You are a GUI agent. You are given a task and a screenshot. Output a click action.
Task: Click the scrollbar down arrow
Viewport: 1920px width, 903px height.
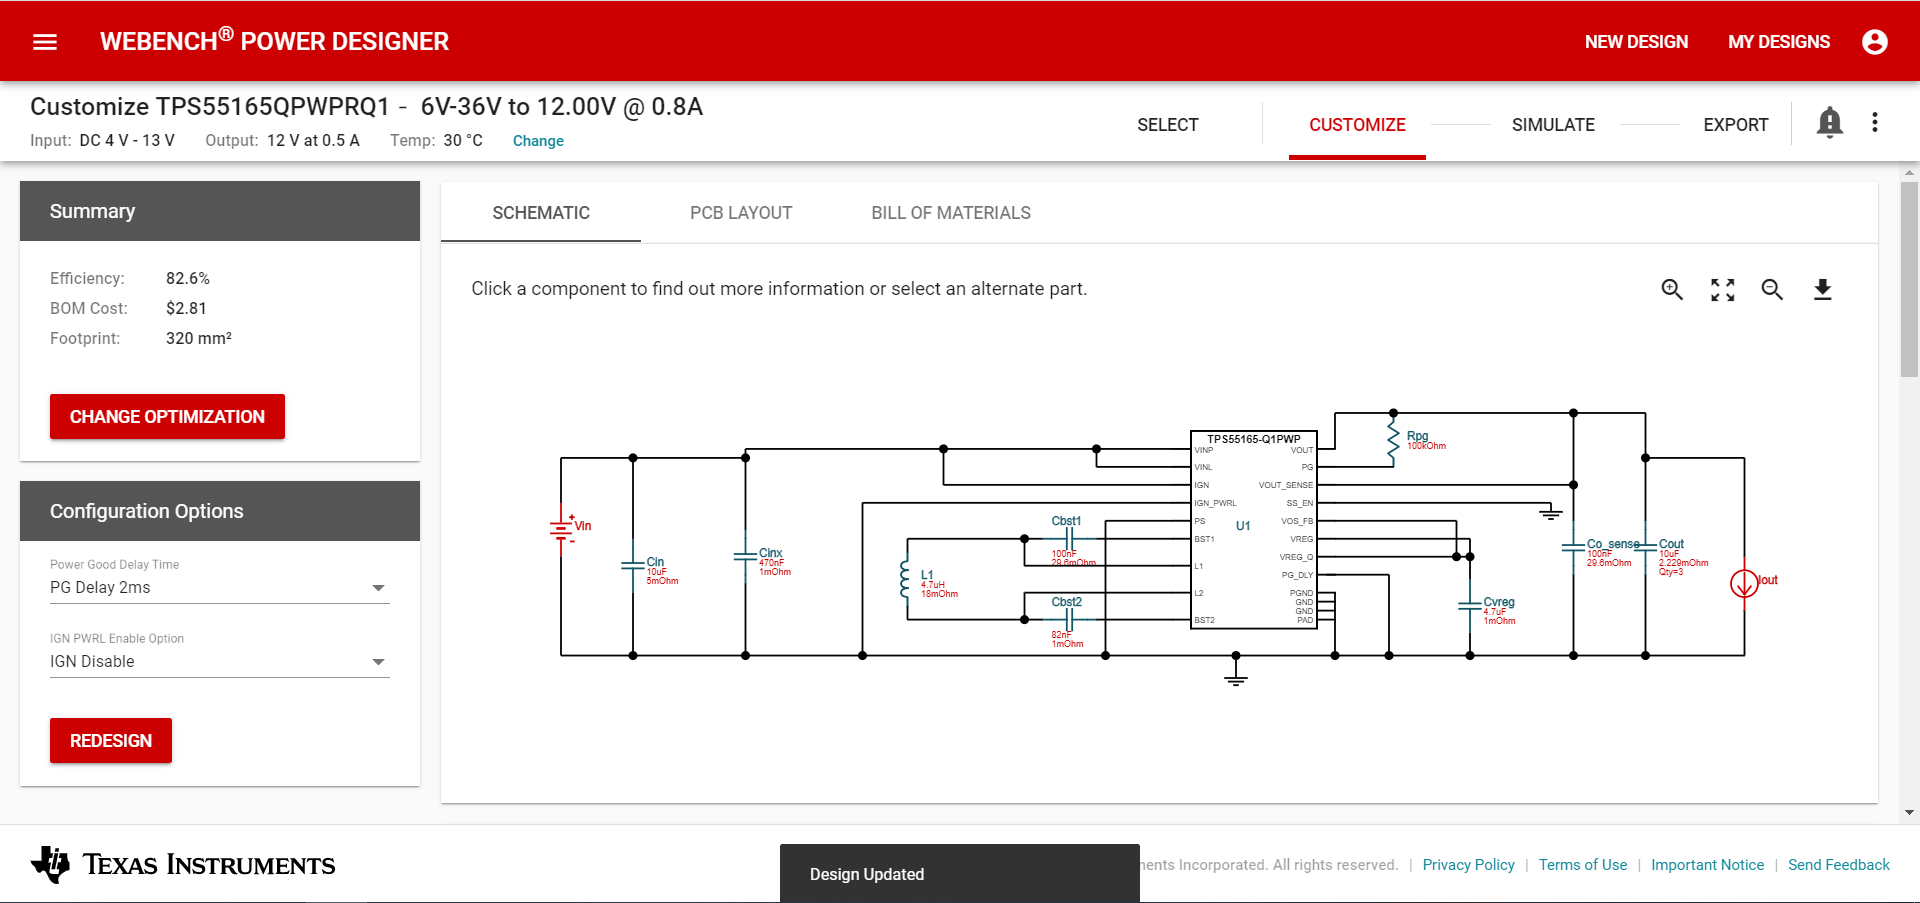(1909, 813)
